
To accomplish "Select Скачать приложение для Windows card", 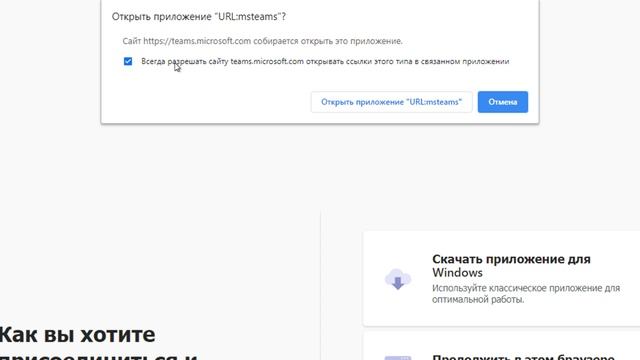I will 502,279.
